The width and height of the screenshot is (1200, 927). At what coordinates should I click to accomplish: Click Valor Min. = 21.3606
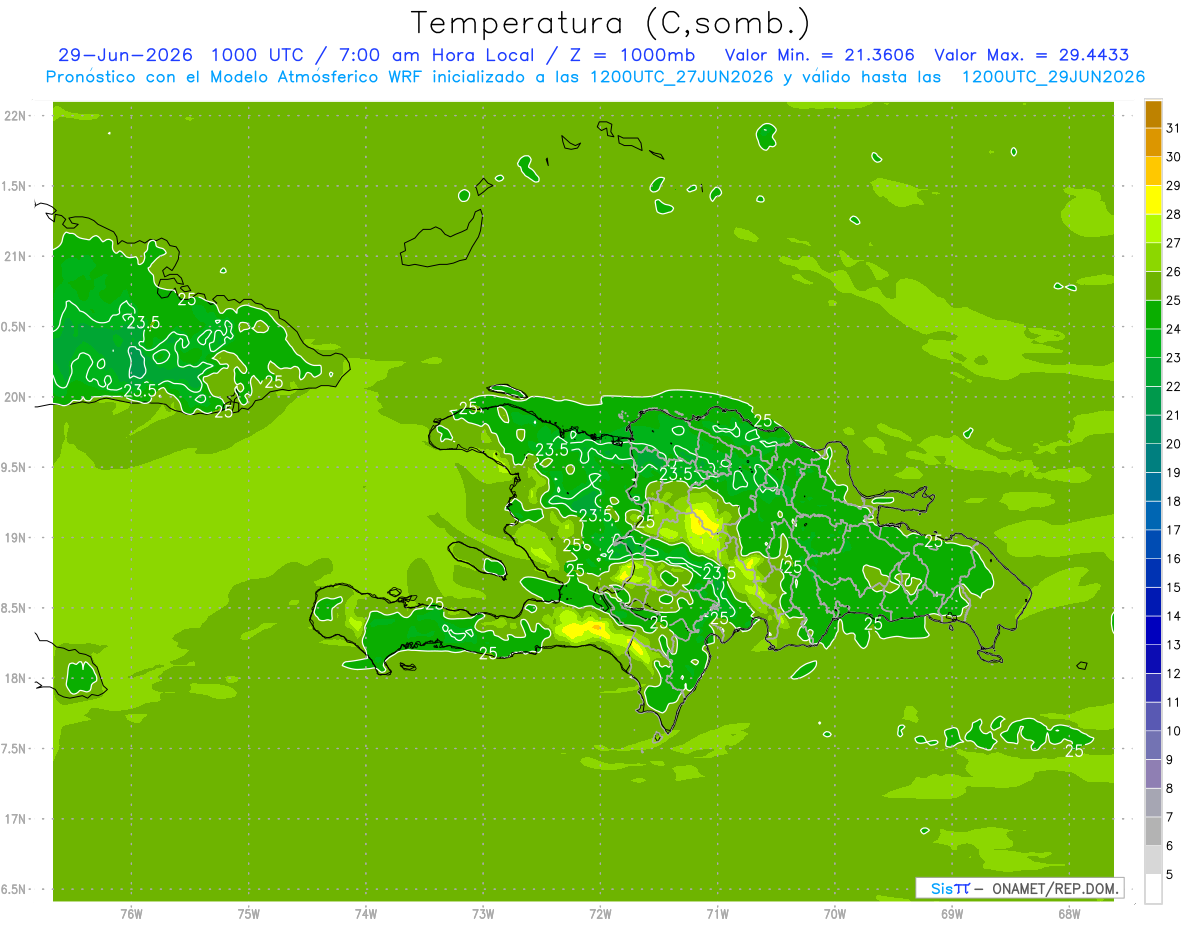pos(820,55)
